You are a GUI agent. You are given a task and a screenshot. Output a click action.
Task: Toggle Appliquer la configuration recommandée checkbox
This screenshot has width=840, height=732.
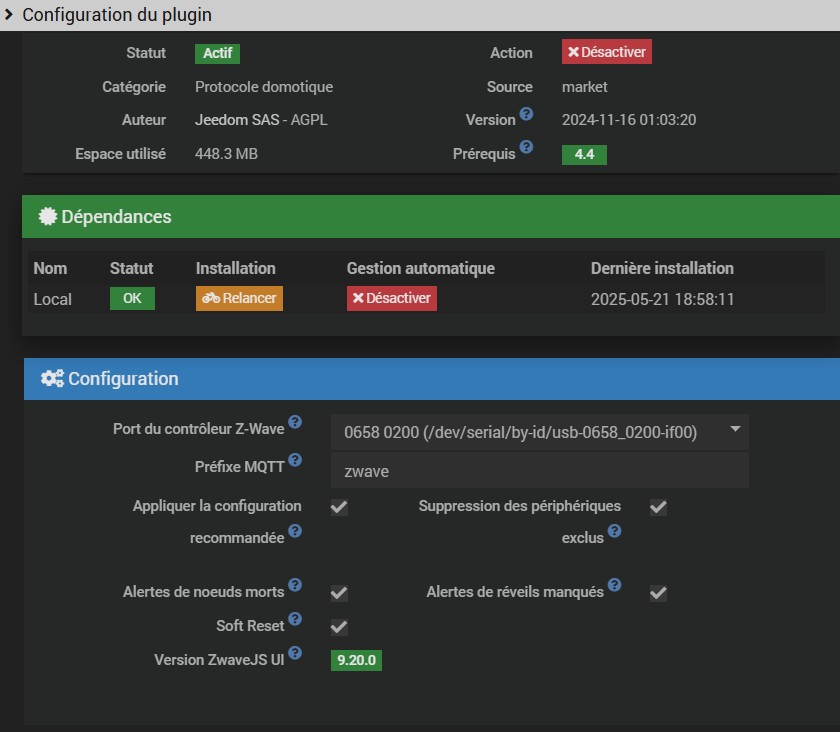pyautogui.click(x=339, y=507)
